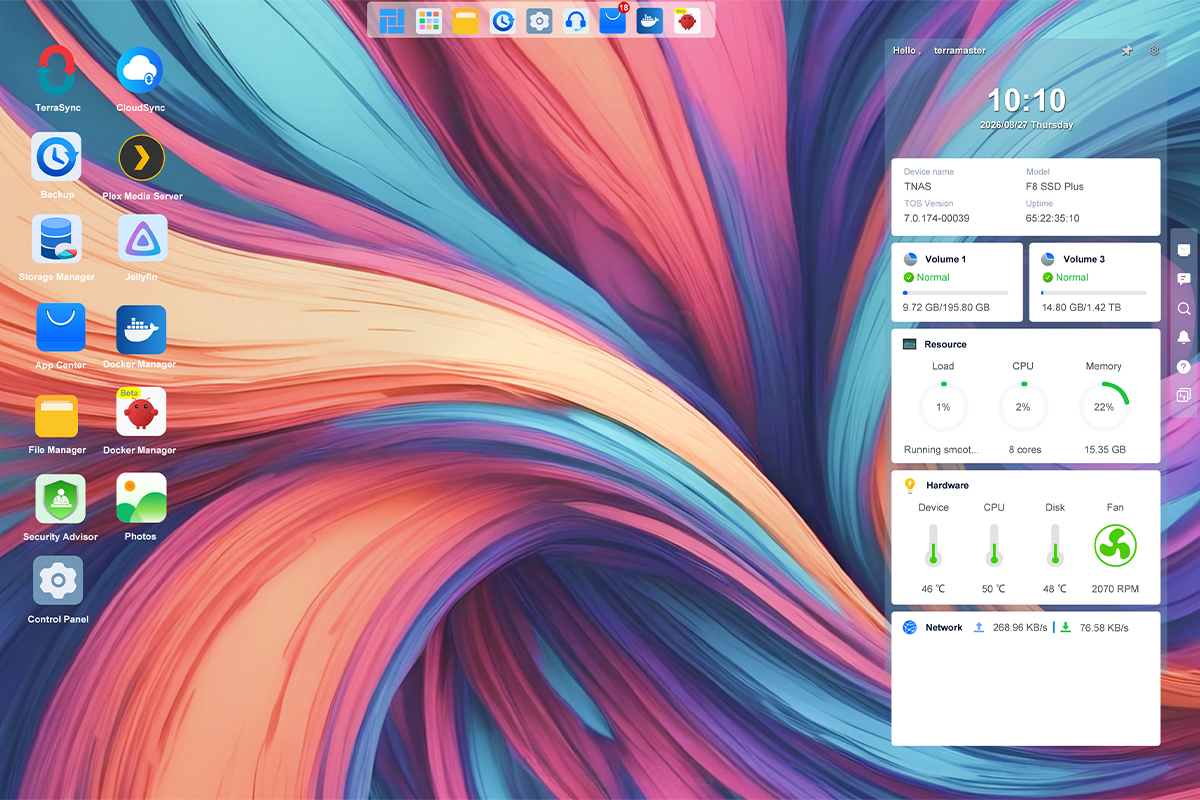This screenshot has width=1200, height=800.
Task: Click the desktop layout icon in top dock
Action: click(x=392, y=20)
